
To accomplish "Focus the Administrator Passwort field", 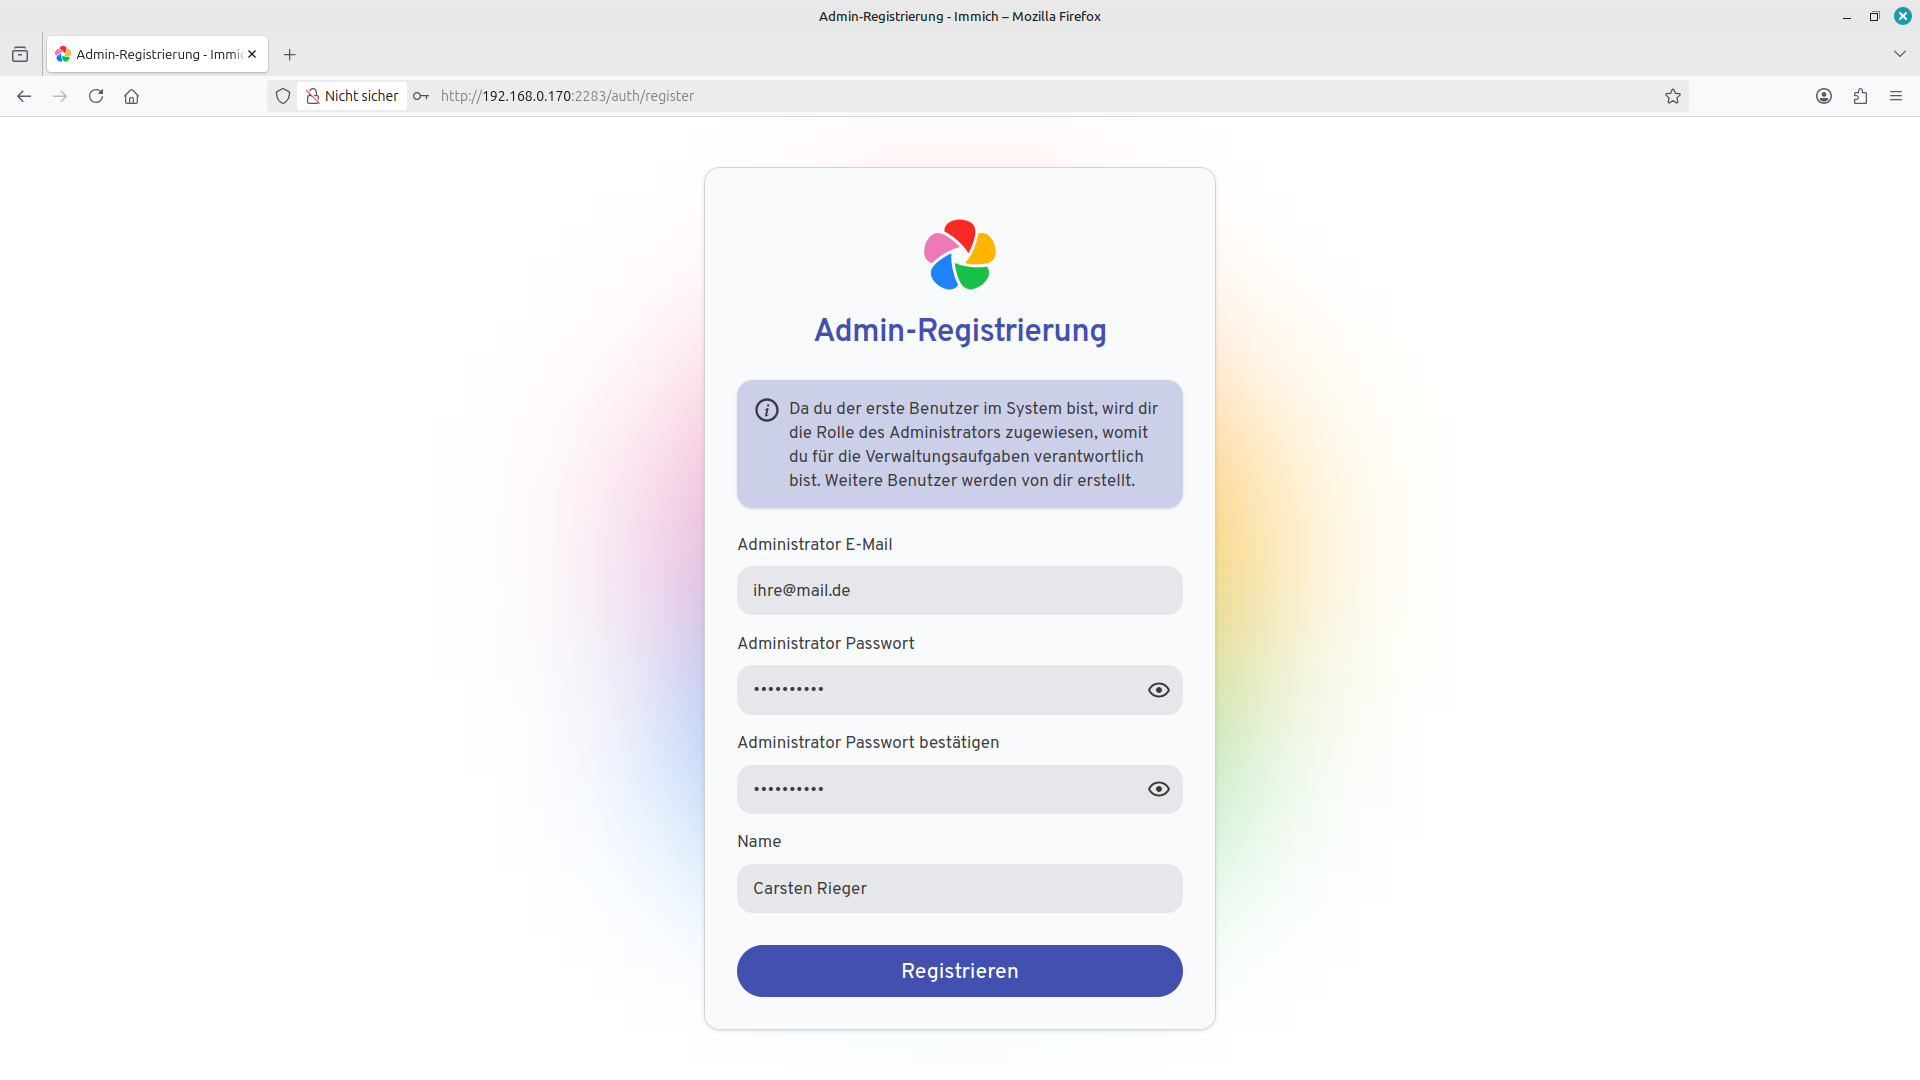I will point(960,690).
